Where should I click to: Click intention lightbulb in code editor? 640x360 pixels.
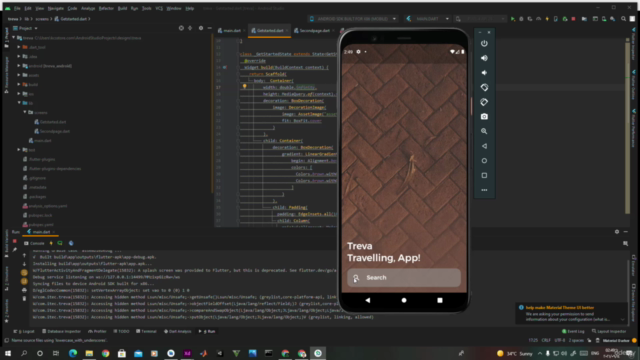244,87
